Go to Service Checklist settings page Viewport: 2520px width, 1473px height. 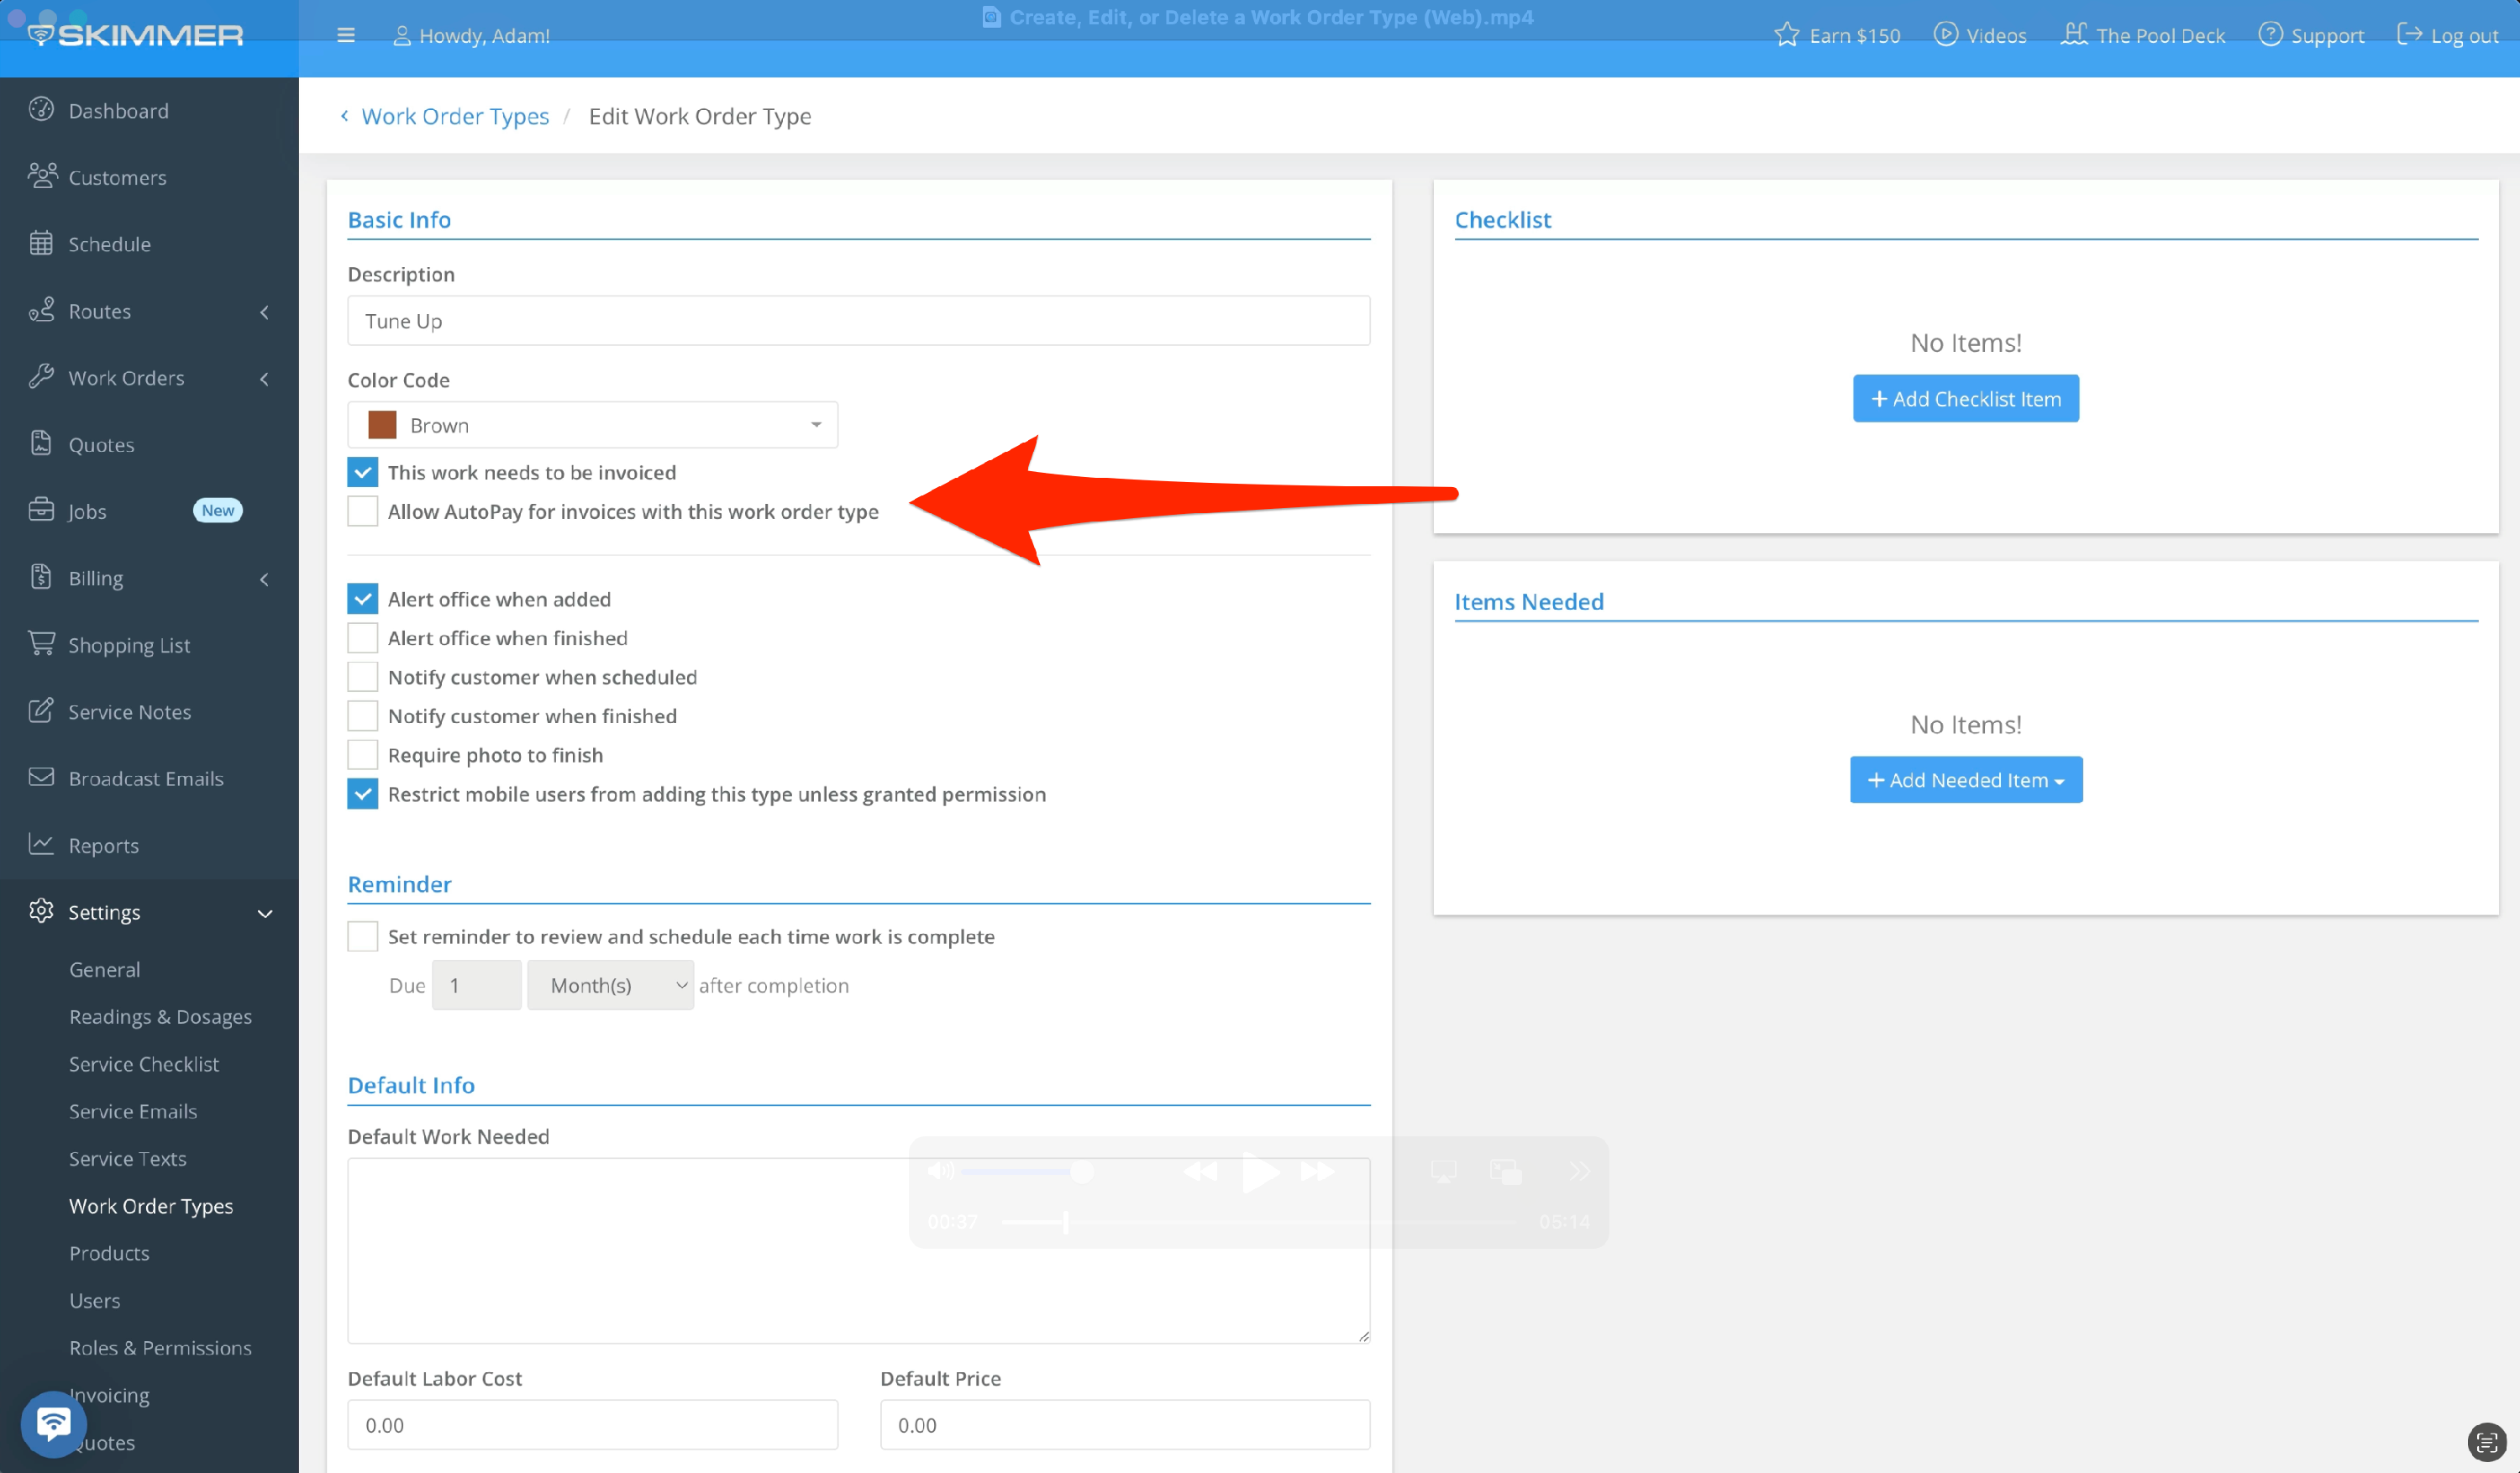[x=144, y=1063]
